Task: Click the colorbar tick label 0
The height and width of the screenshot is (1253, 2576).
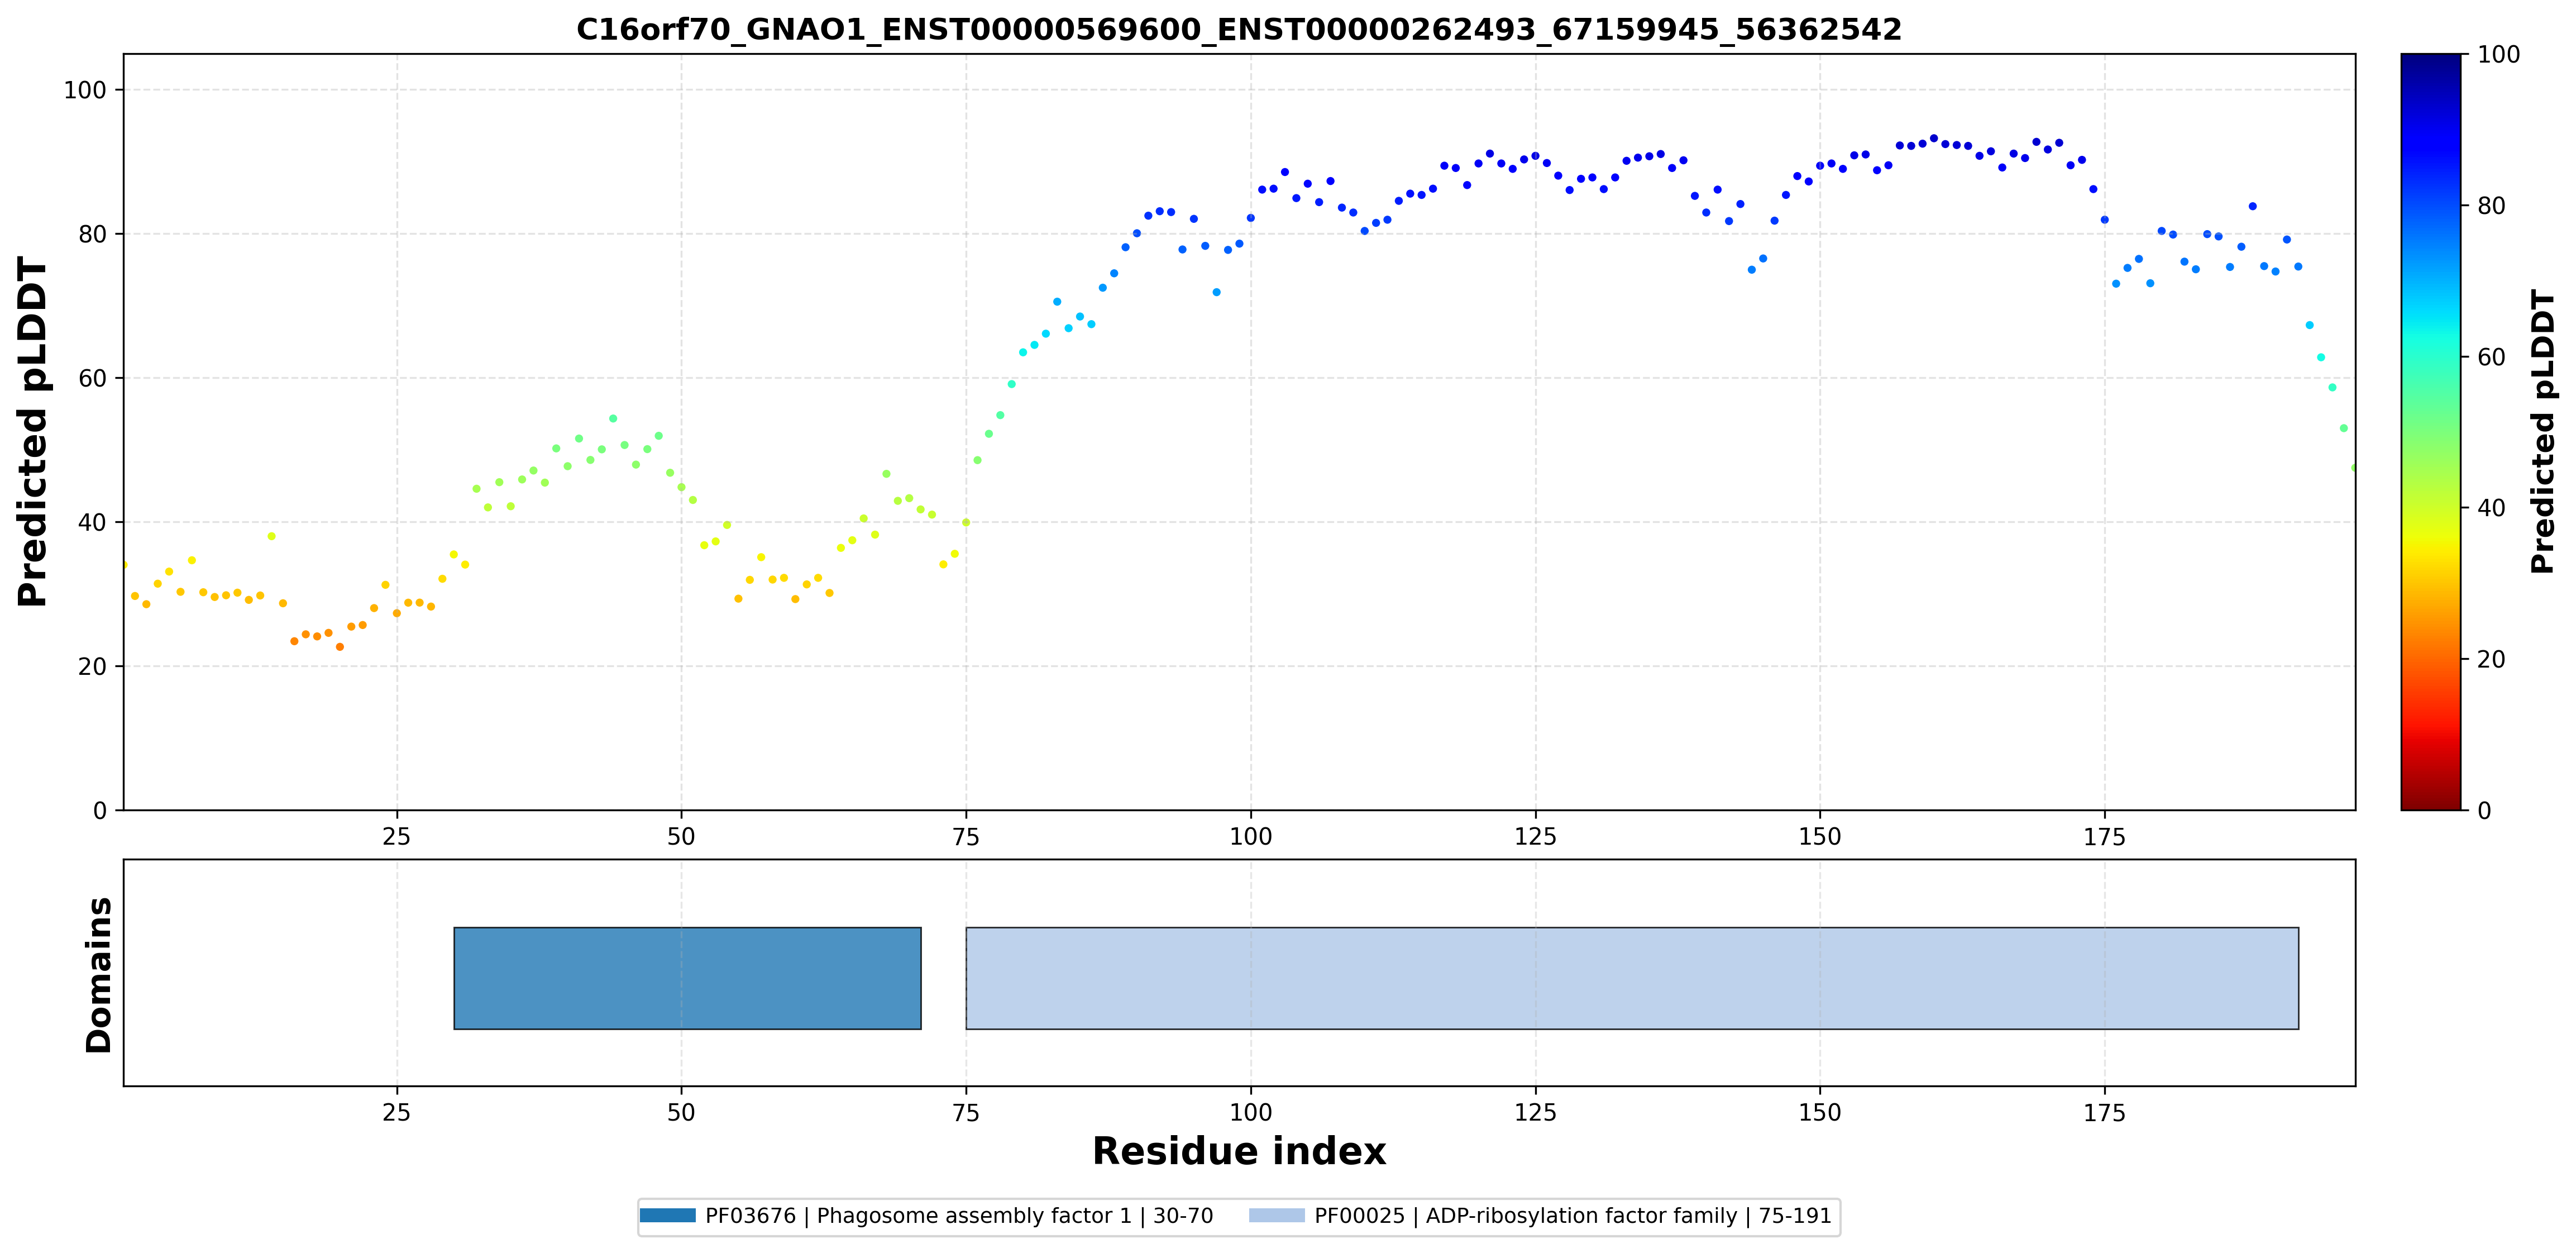Action: pyautogui.click(x=2484, y=811)
